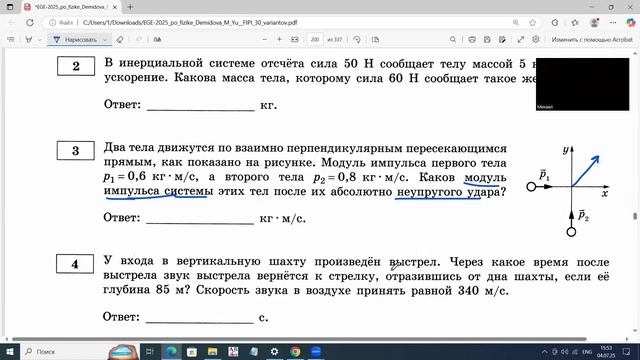Viewport: 640px width, 360px height.
Task: Open a new browser tab
Action: coord(130,7)
